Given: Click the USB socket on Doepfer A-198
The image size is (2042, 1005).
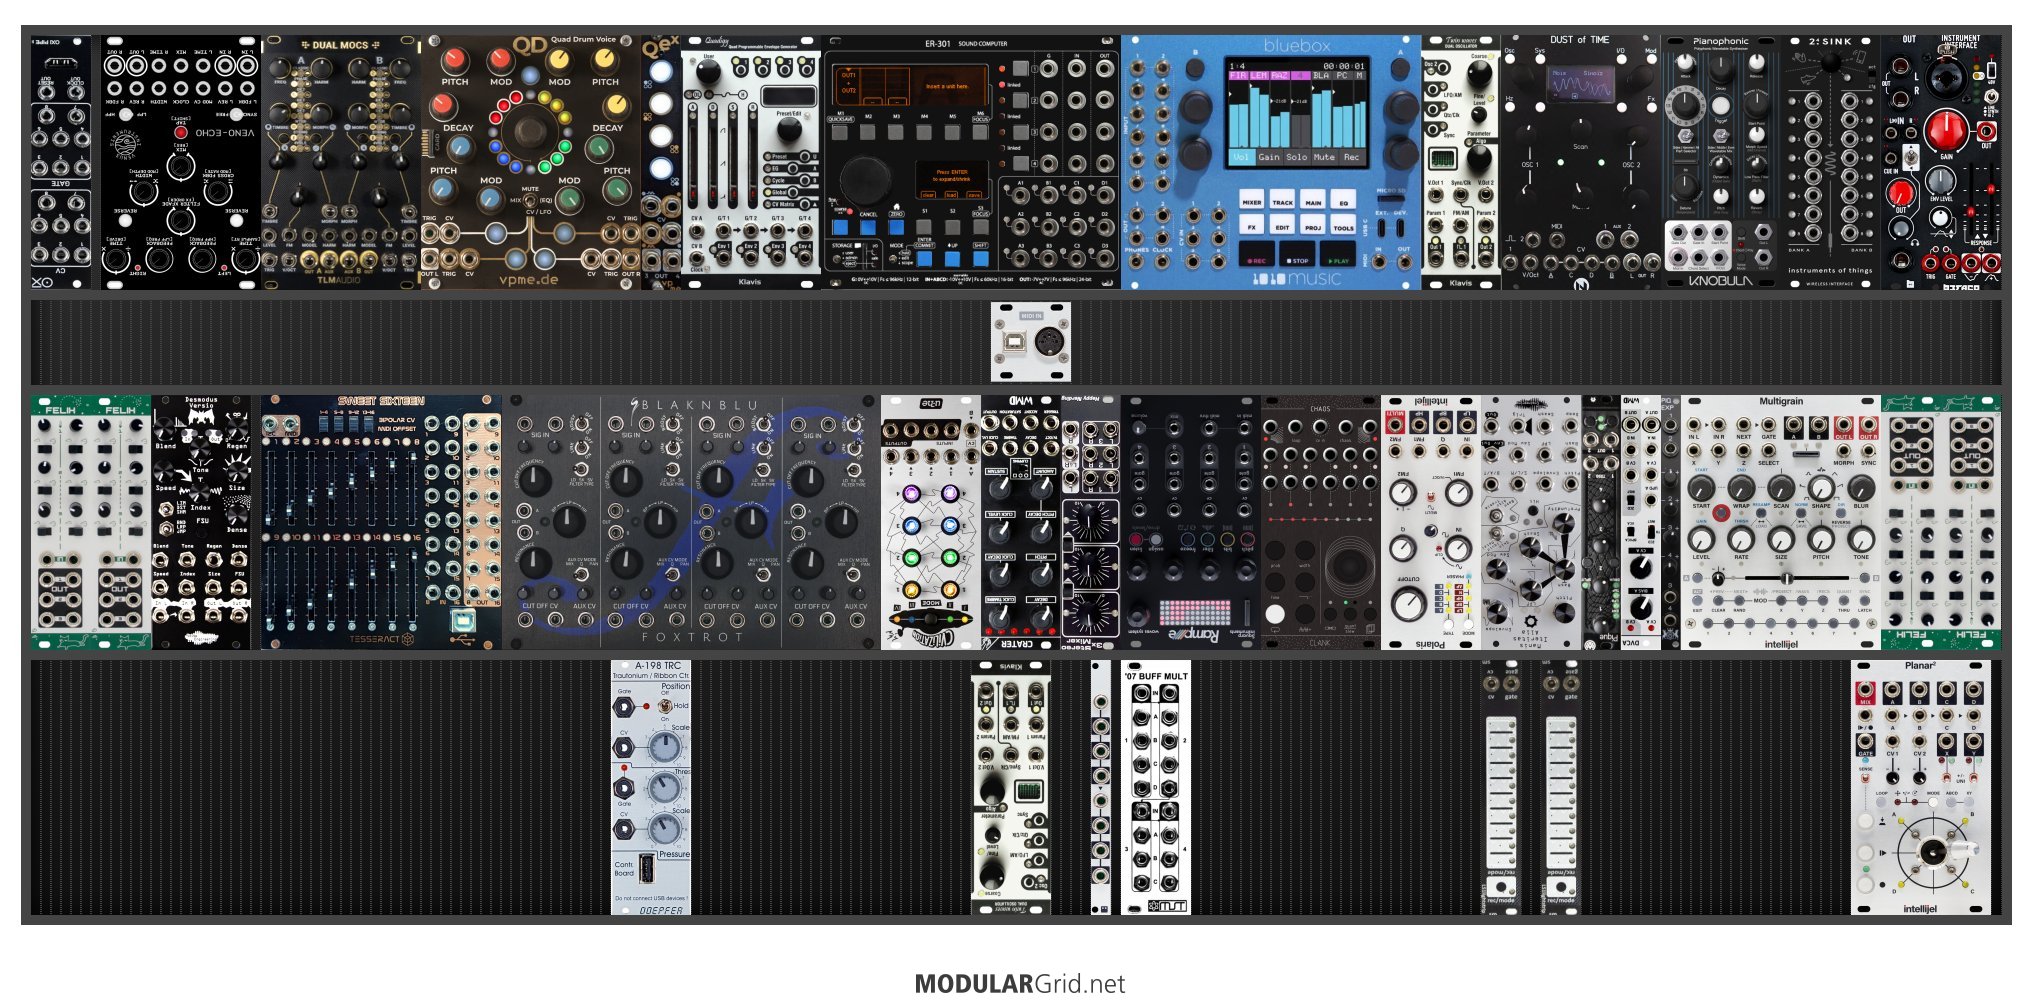Looking at the screenshot, I should 647,869.
